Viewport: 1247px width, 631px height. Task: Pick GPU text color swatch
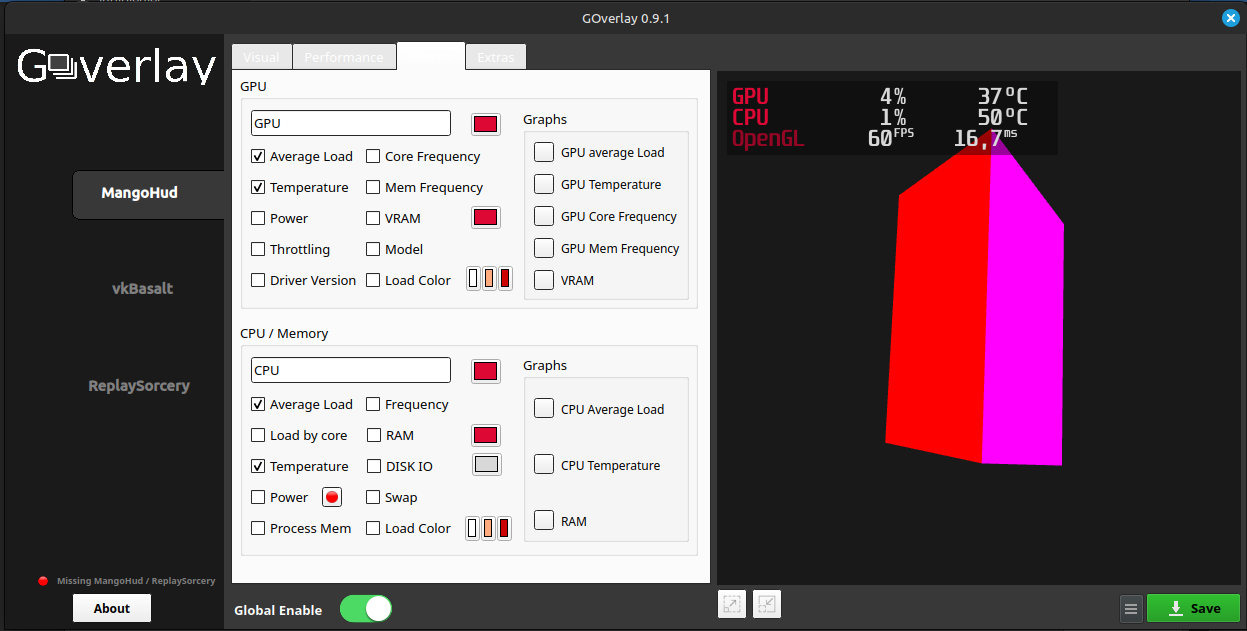click(486, 124)
